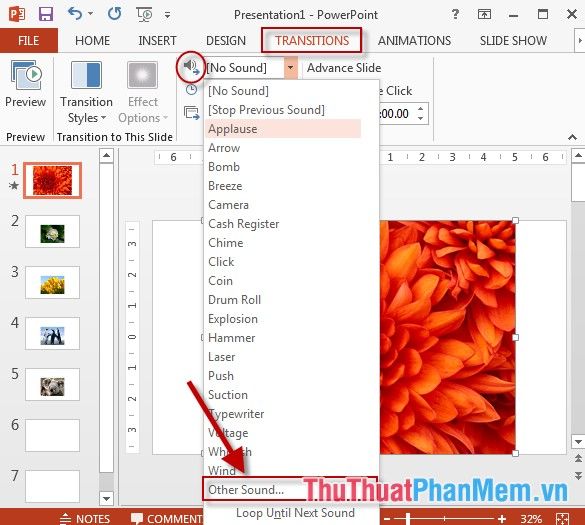Expand the Sound combo box arrow
The image size is (585, 525).
click(x=291, y=68)
